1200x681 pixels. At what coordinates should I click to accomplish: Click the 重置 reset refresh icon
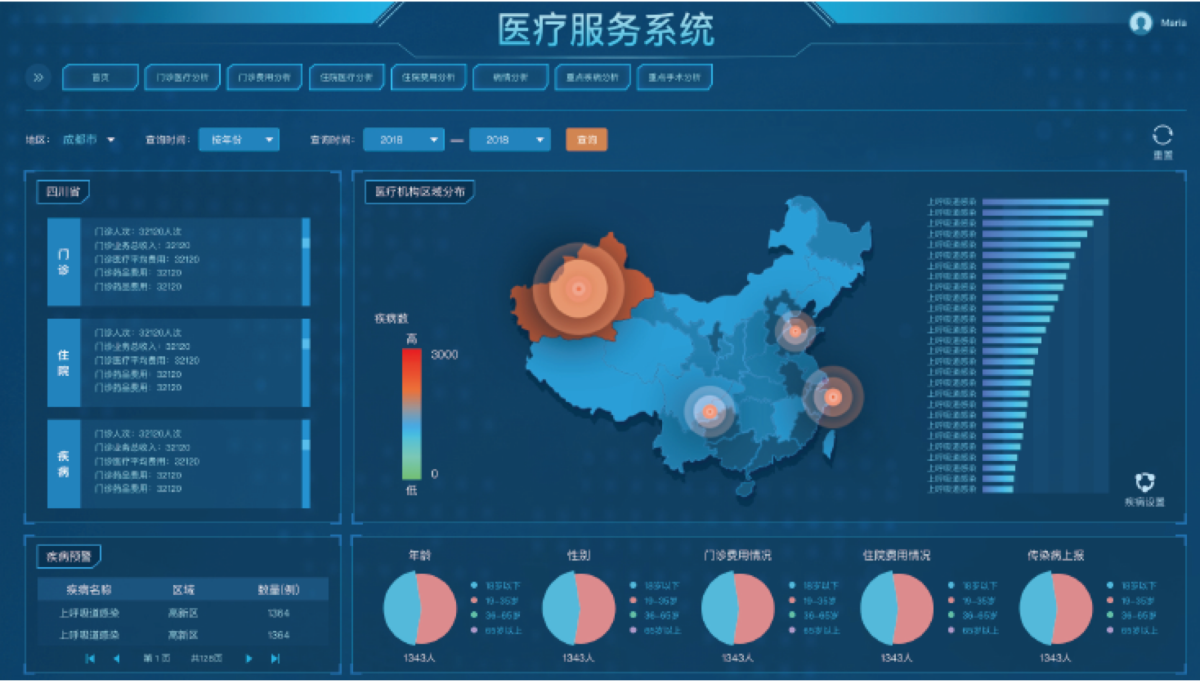coord(1162,136)
